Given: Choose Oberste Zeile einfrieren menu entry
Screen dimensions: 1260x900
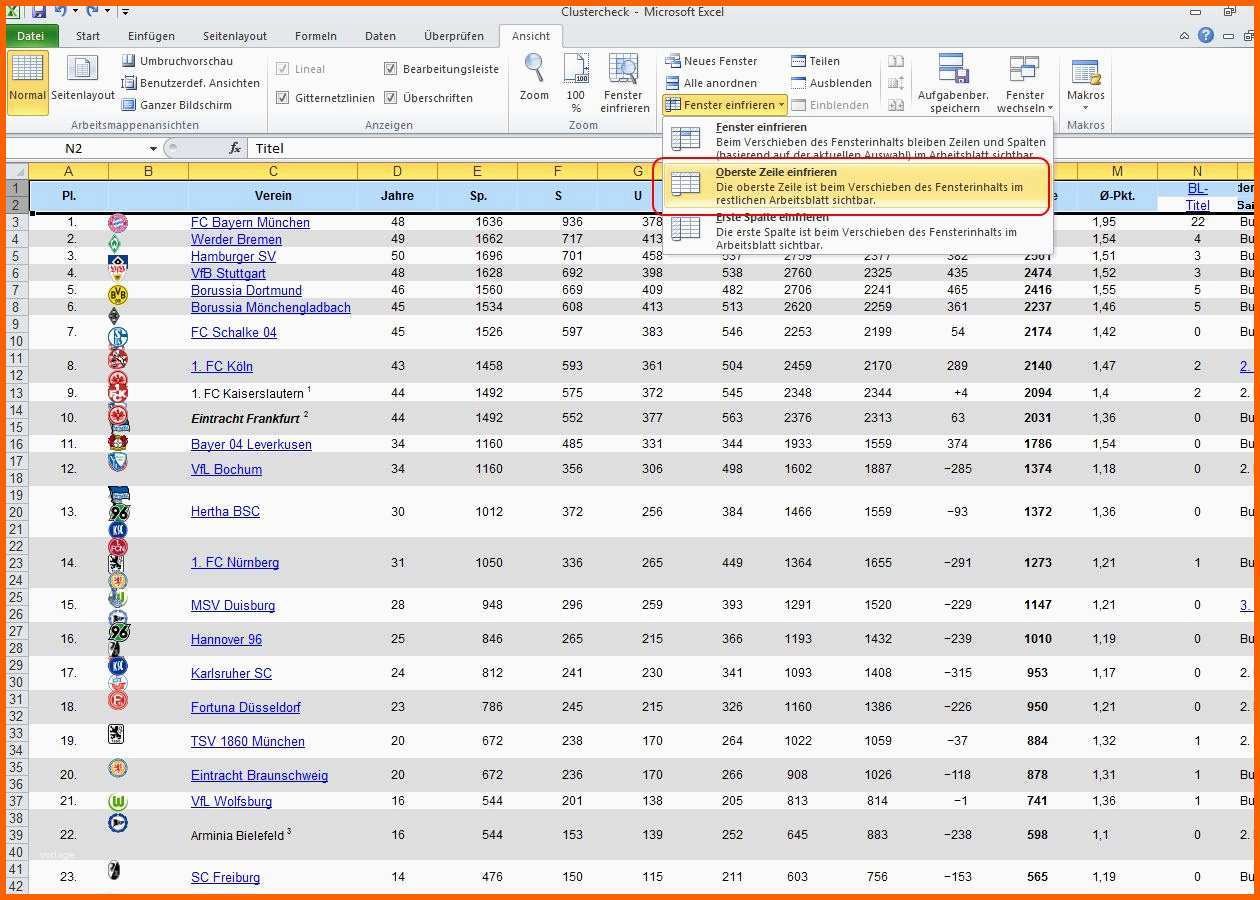Looking at the screenshot, I should click(x=858, y=186).
